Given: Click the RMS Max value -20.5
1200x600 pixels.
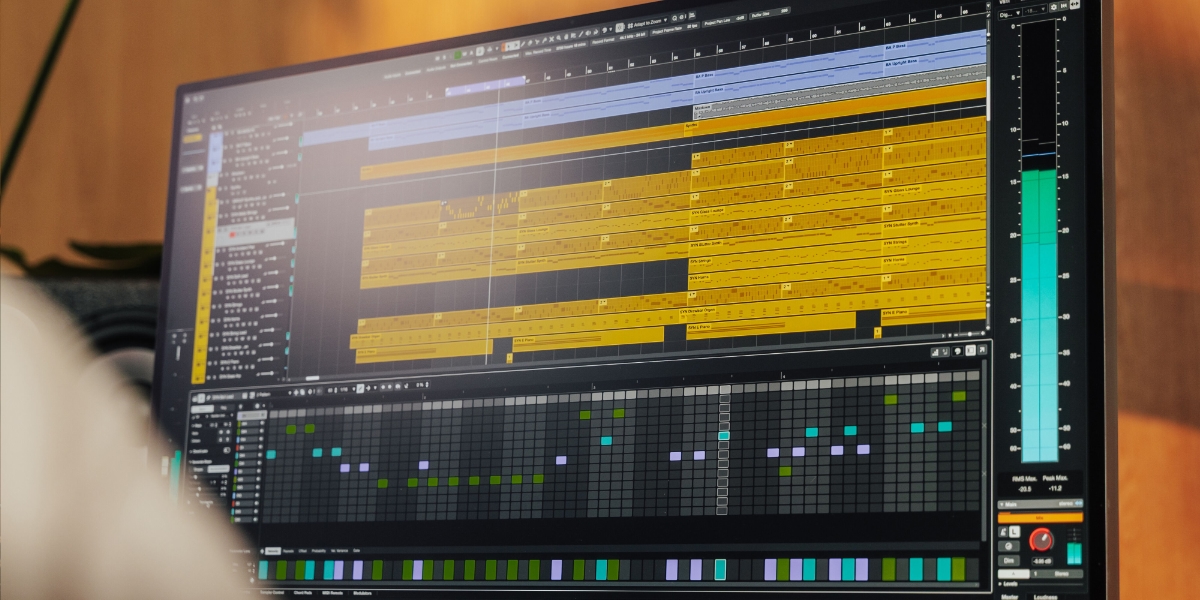Looking at the screenshot, I should coord(1025,489).
